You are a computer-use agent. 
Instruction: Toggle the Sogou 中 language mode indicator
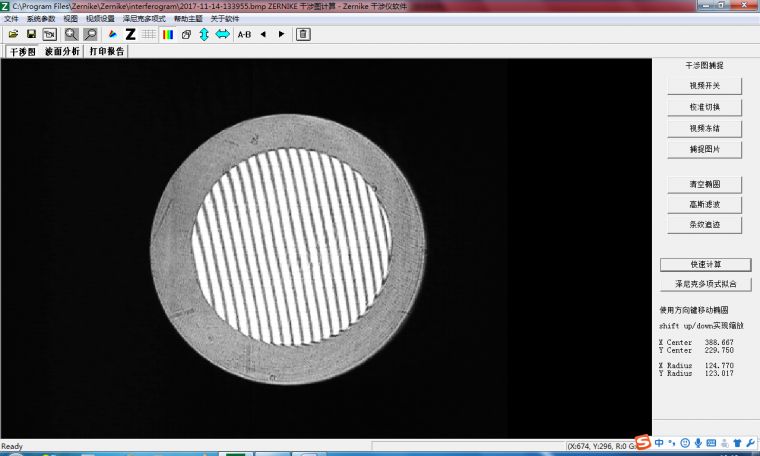pos(660,442)
